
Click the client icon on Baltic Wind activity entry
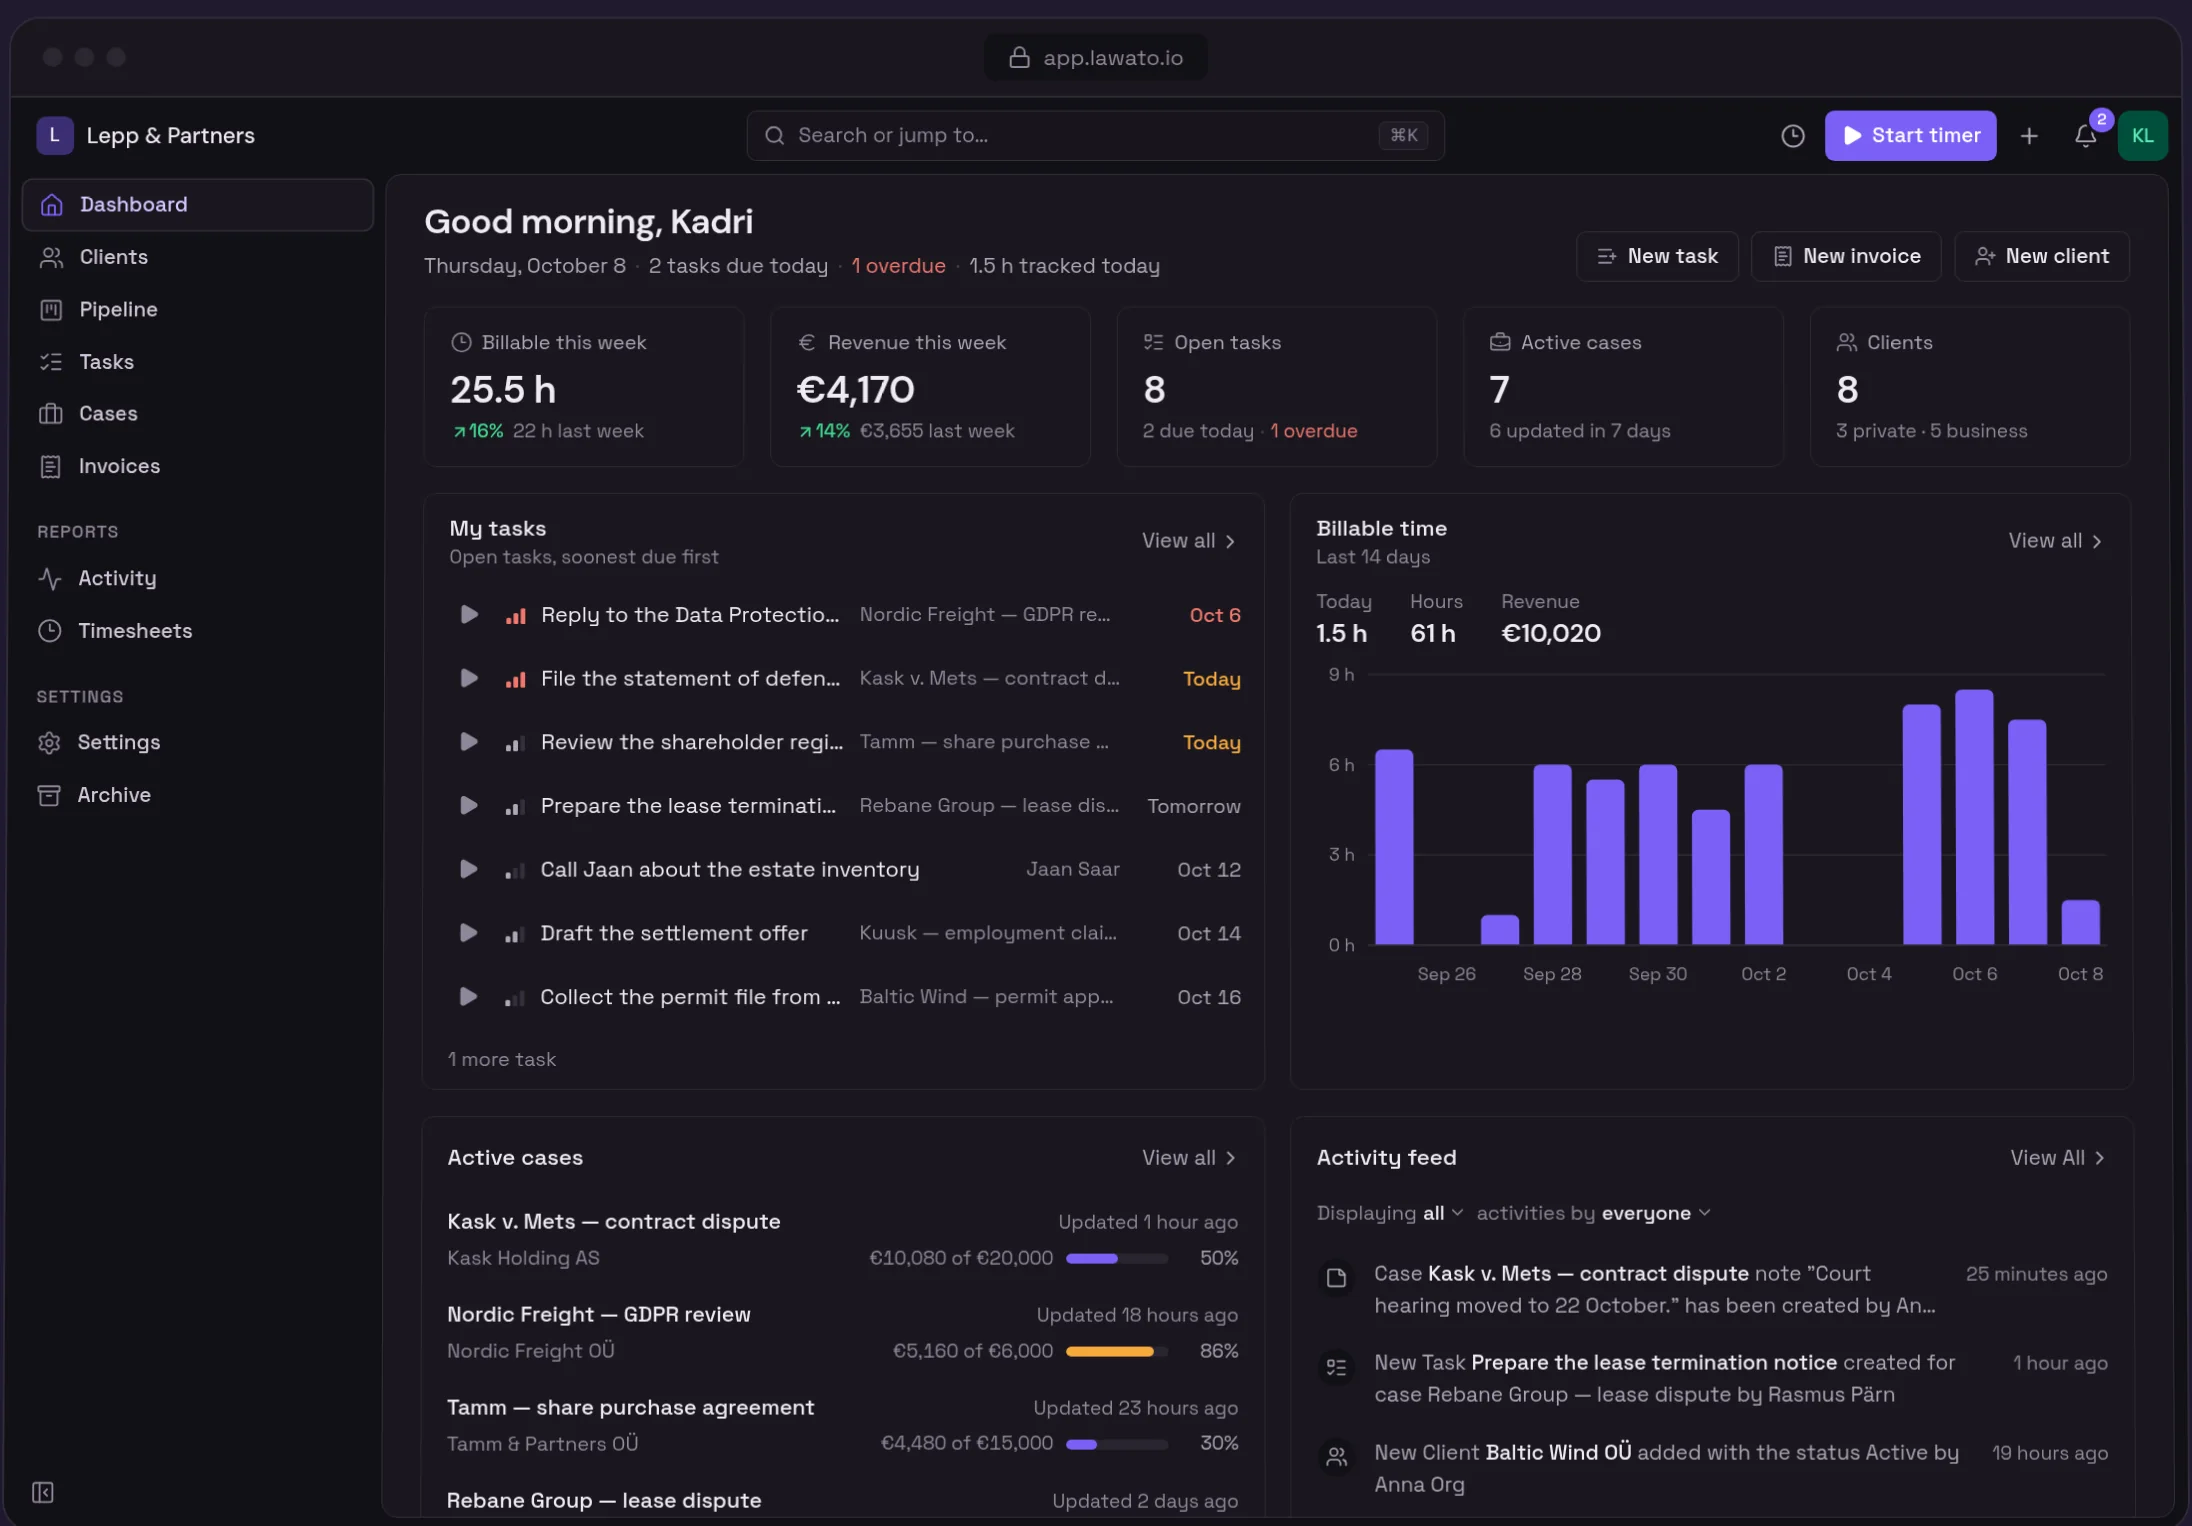point(1336,1457)
